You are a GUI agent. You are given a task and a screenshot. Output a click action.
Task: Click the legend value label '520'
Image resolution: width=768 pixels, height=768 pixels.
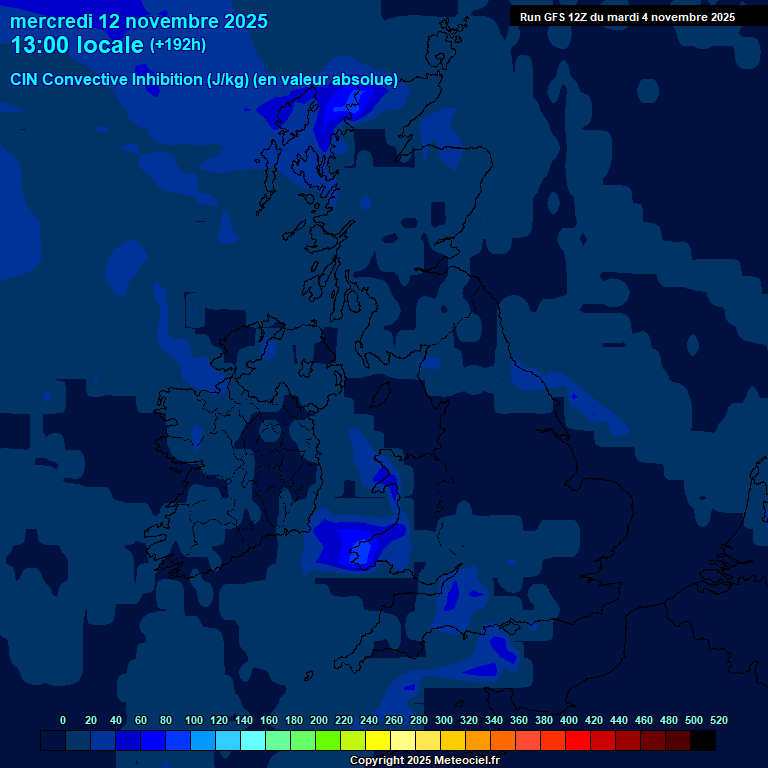point(718,720)
